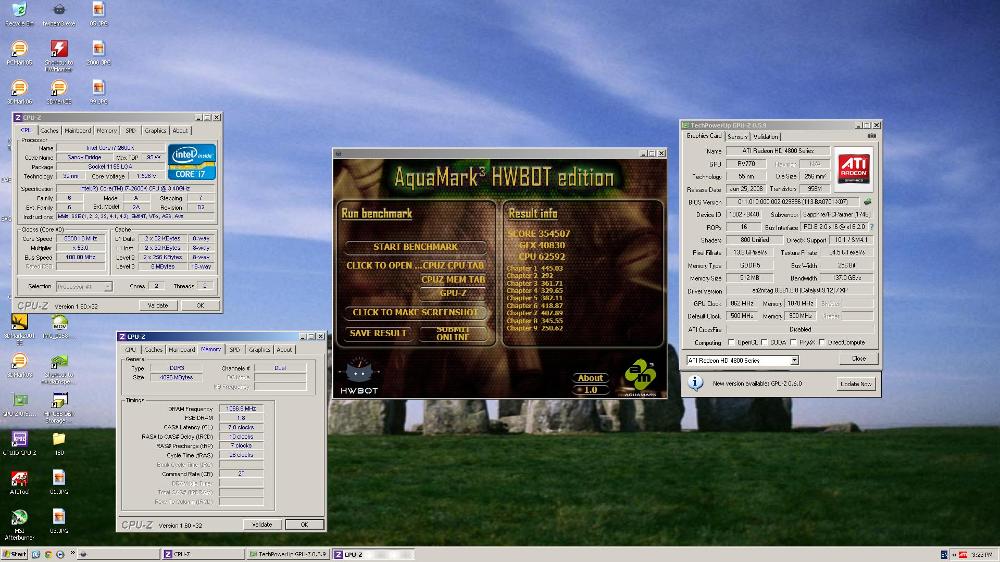Screen dimensions: 1000x562
Task: Click the green BIOS save chip icon in GPU-Z
Action: [x=867, y=202]
